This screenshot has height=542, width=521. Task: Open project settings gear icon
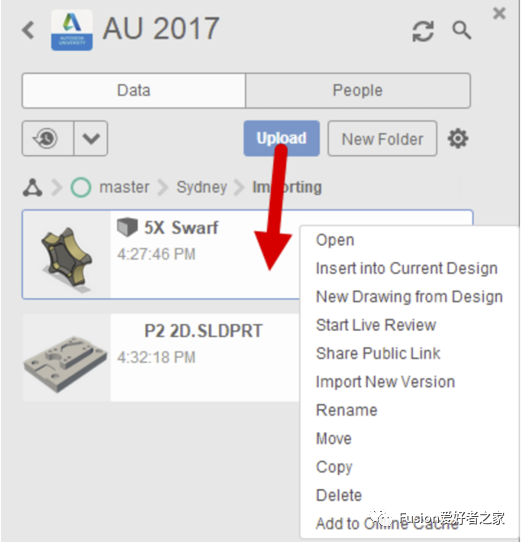point(458,139)
